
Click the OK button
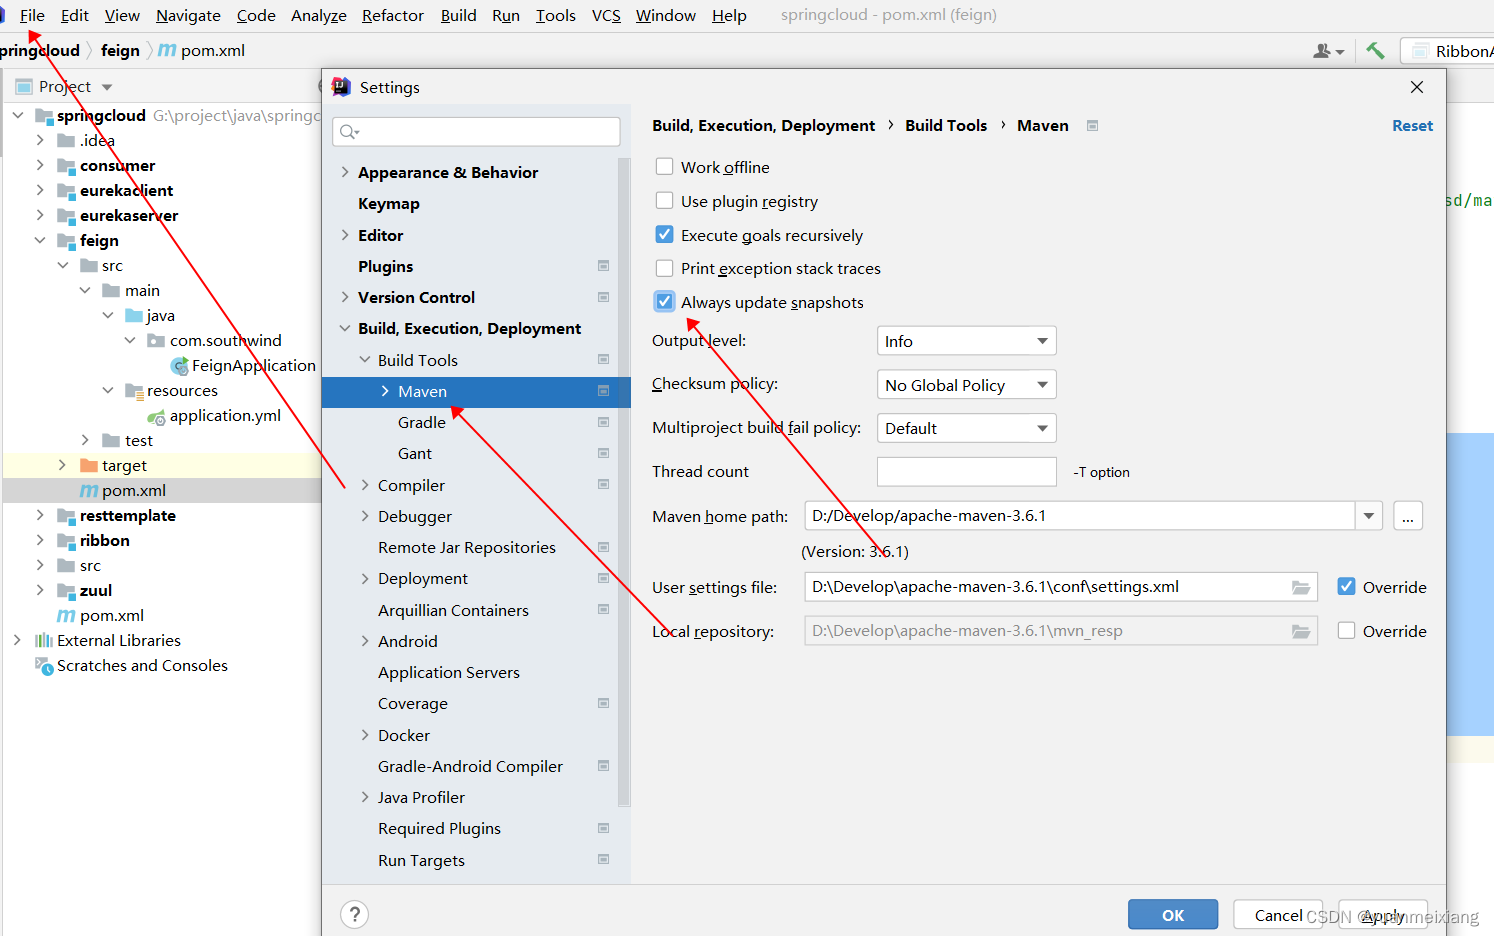[x=1173, y=914]
